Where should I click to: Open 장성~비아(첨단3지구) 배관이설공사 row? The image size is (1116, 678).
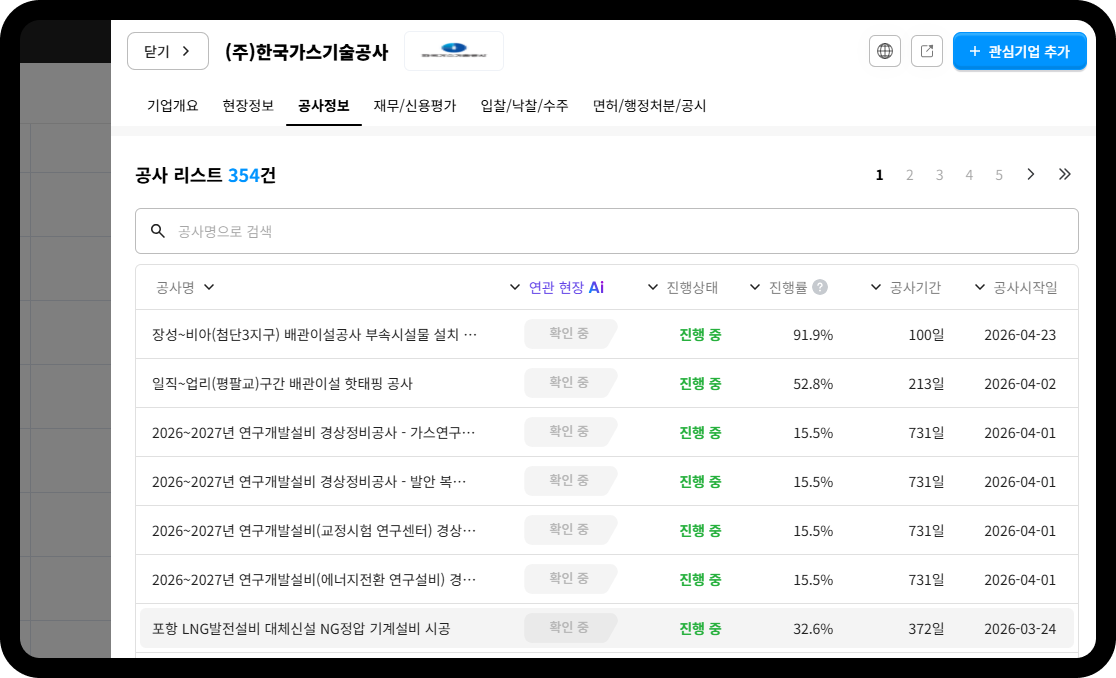coord(606,334)
